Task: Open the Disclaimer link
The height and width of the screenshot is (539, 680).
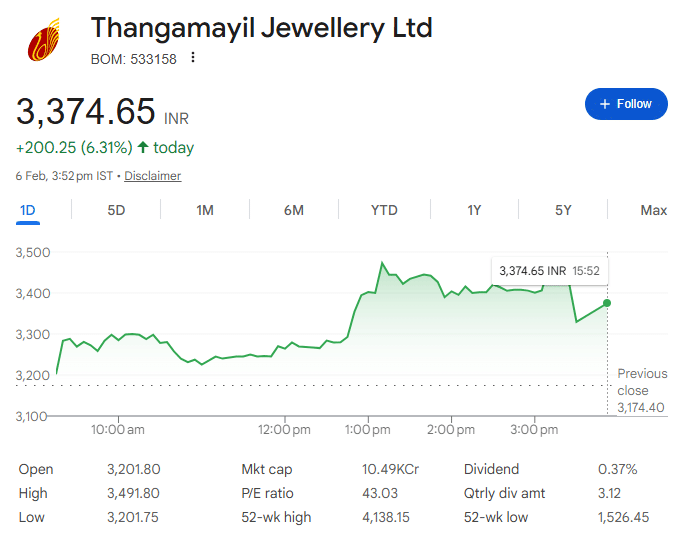Action: point(153,176)
